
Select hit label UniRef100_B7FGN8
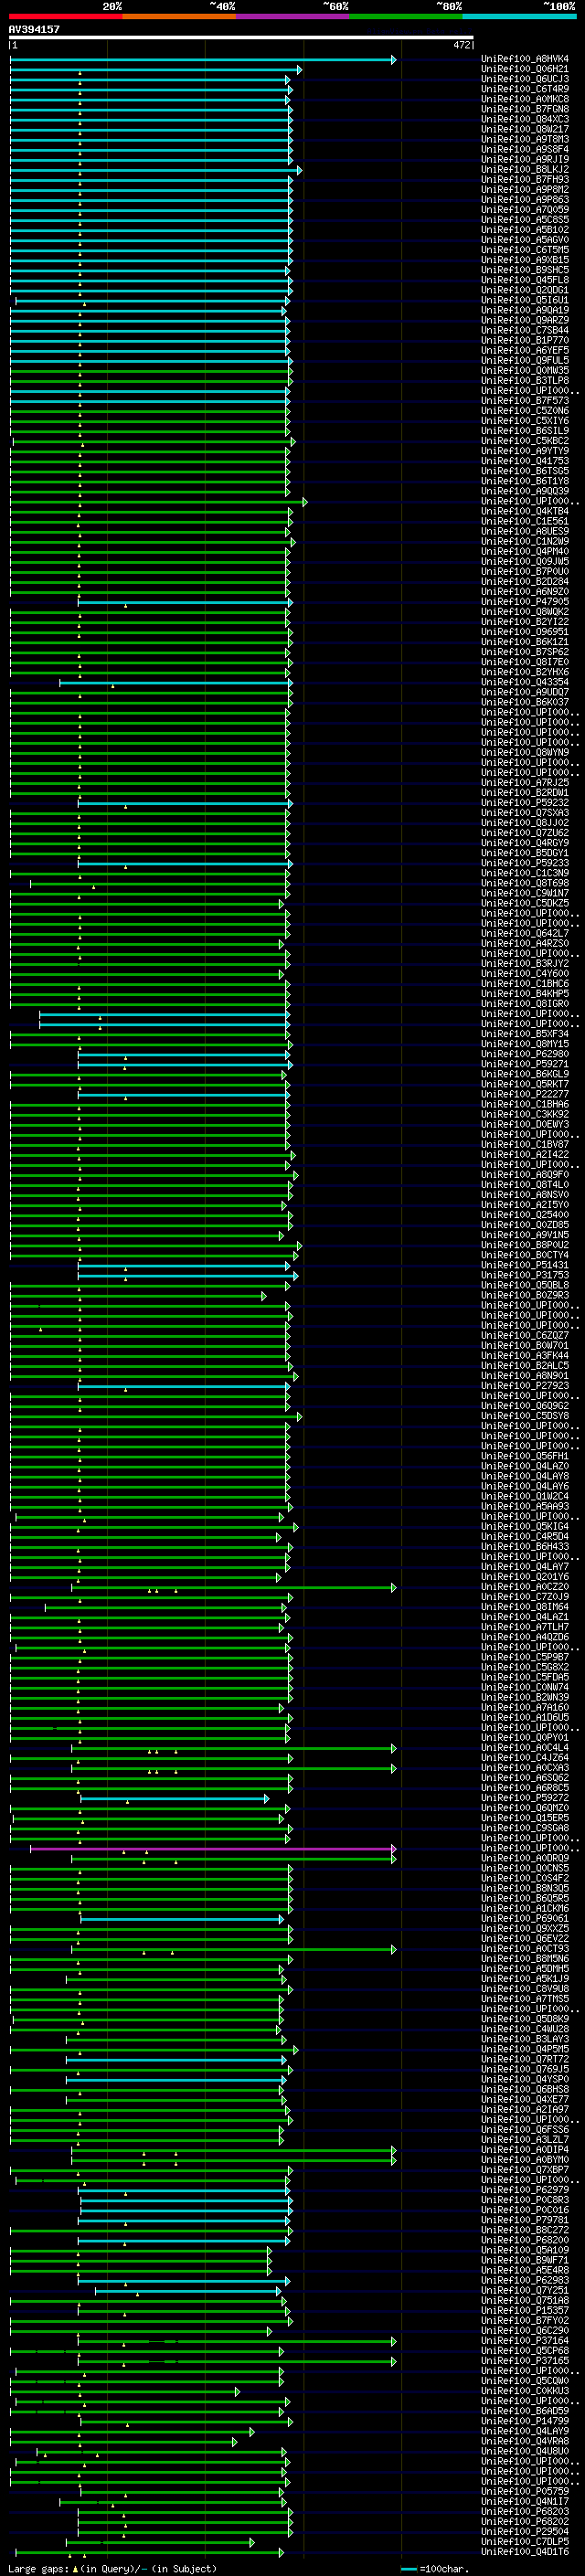525,109
